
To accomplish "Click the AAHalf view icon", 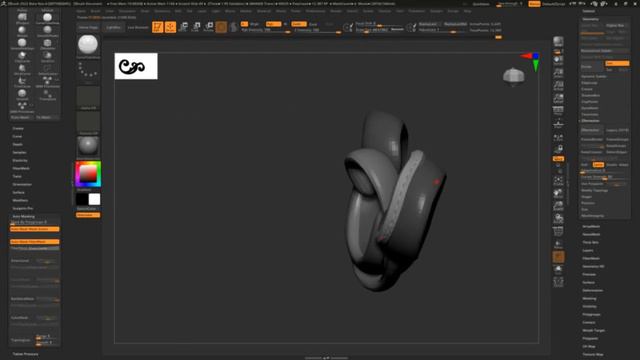I will pyautogui.click(x=558, y=98).
